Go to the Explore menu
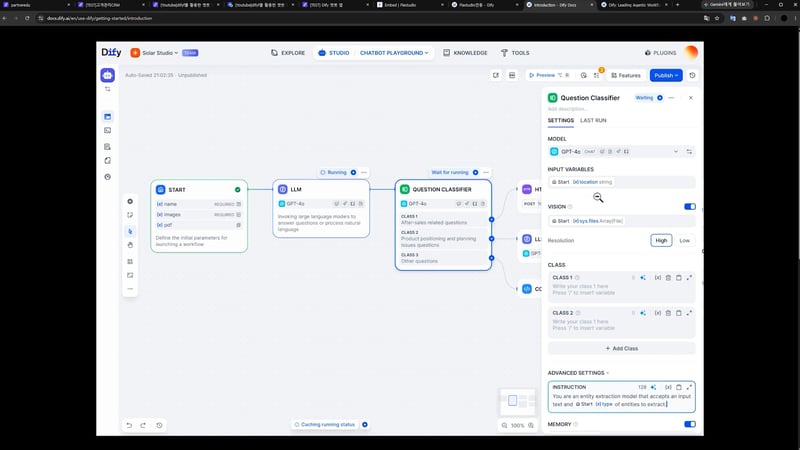This screenshot has height=450, width=800. tap(288, 53)
